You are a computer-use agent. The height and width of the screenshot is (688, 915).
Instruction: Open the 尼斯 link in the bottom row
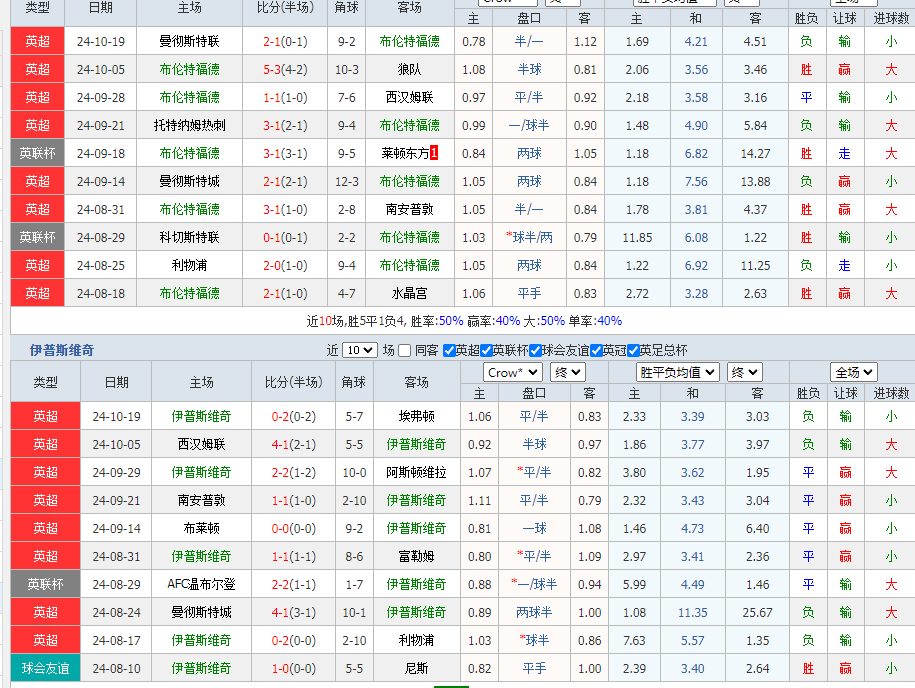[x=416, y=668]
